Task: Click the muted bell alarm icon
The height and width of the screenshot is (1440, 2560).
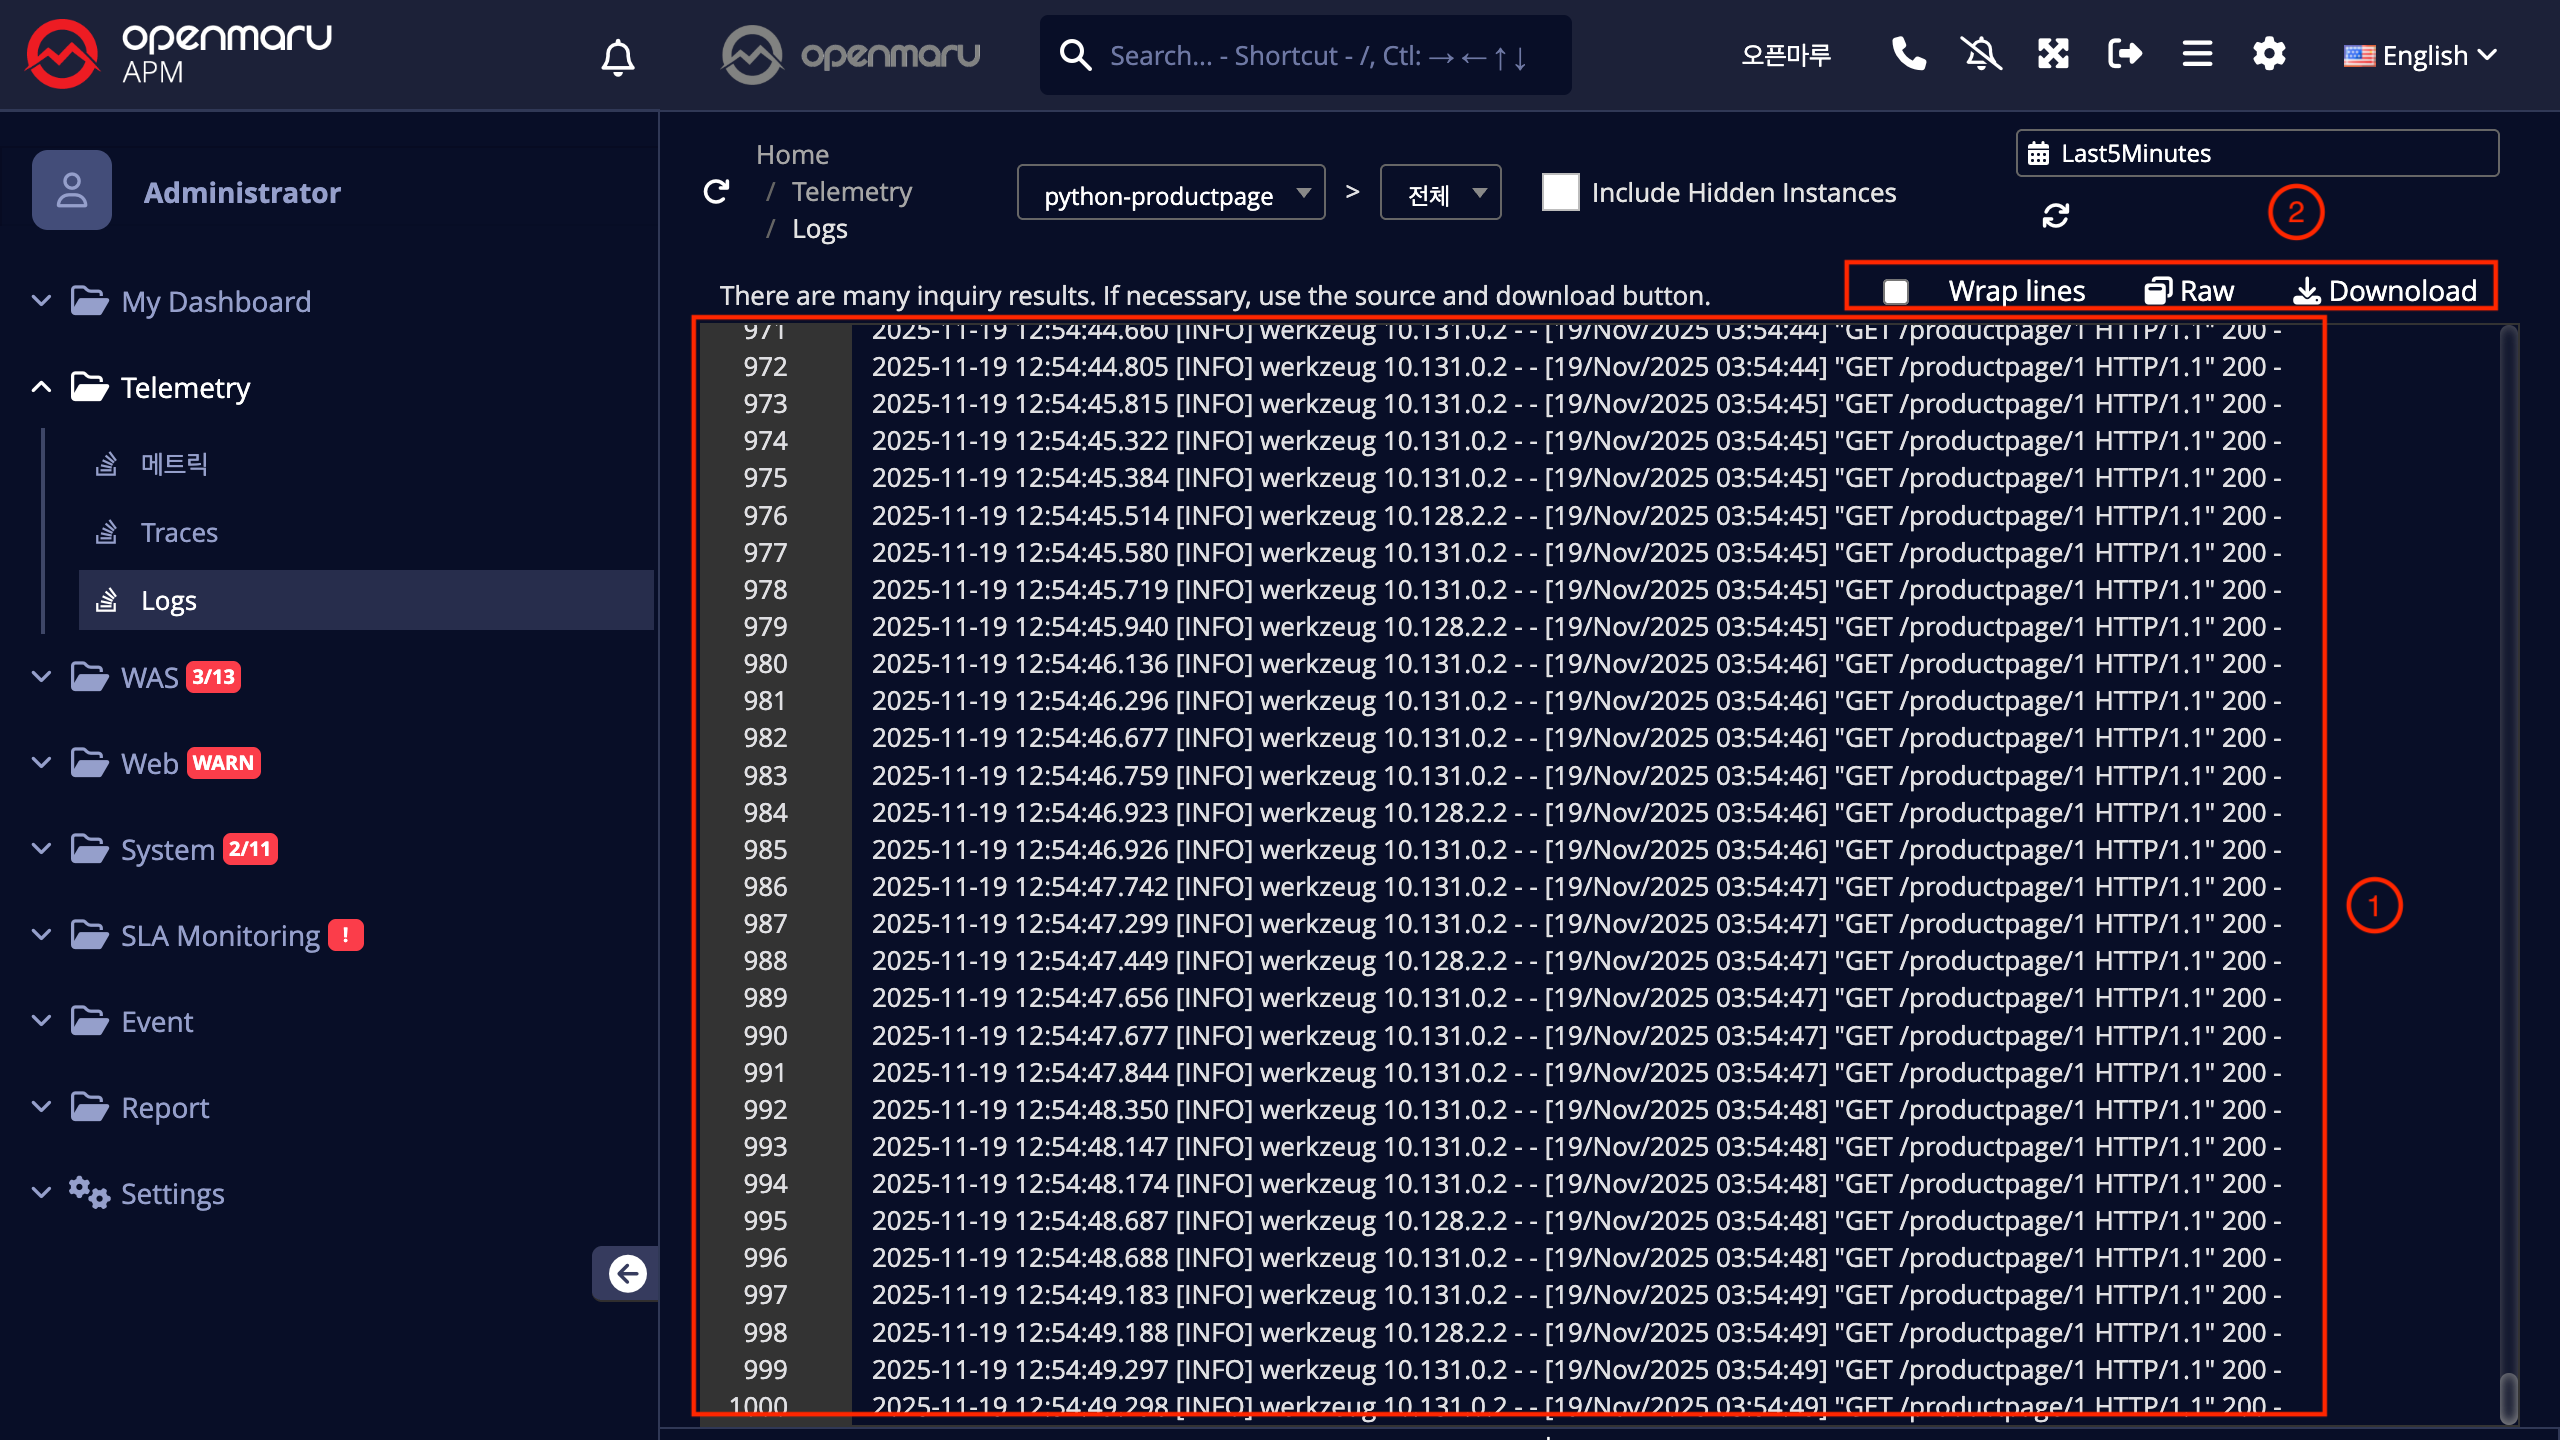Action: (1980, 54)
